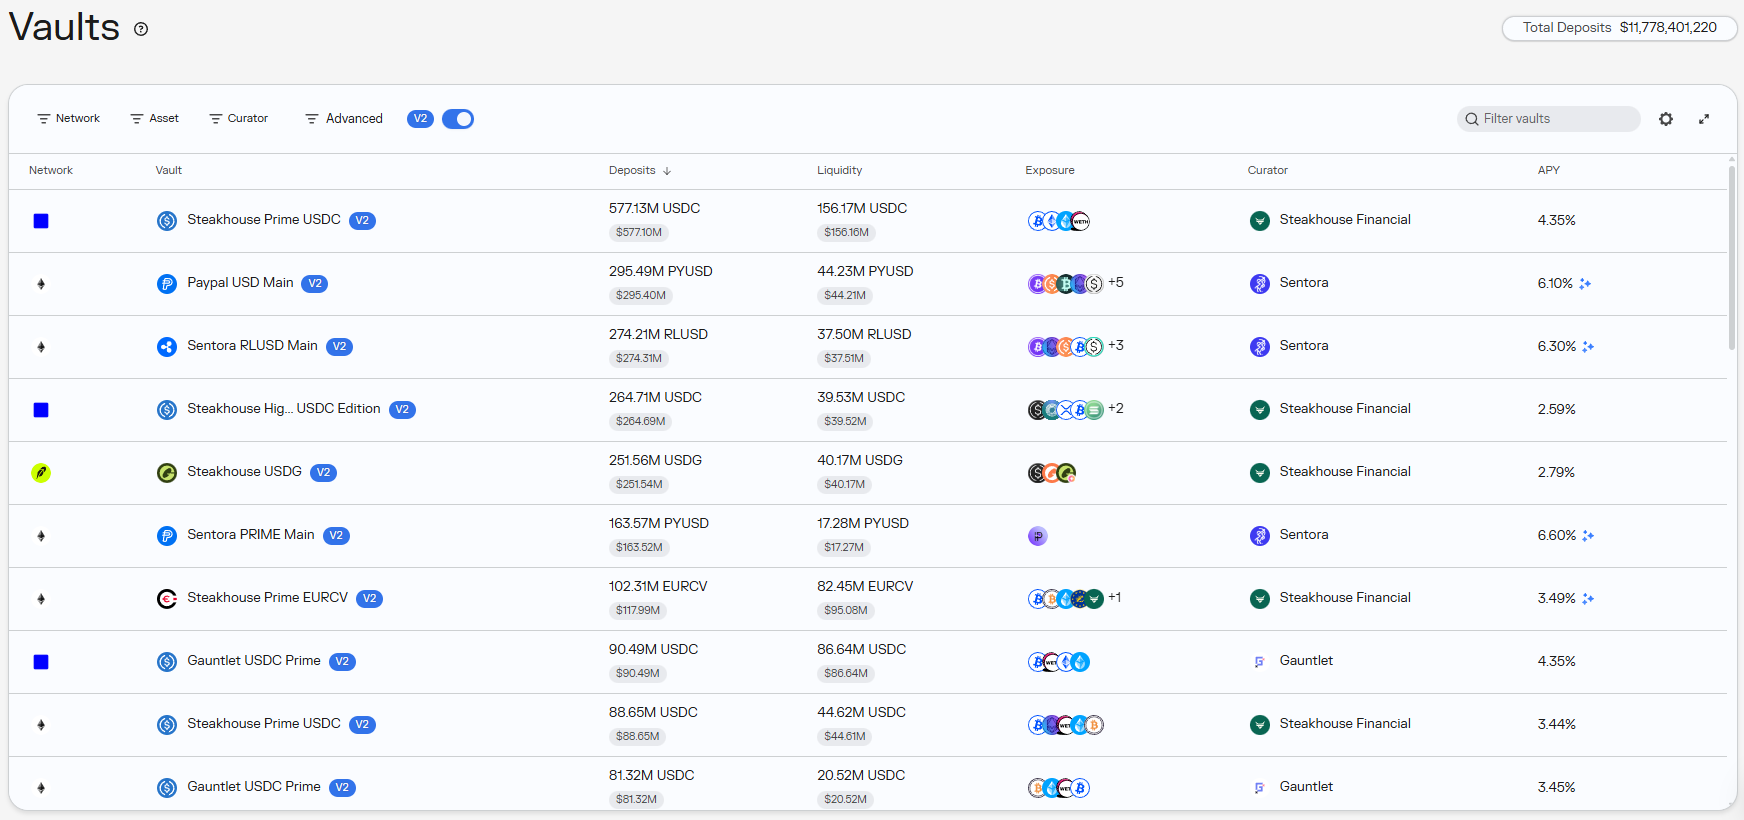Click the PYUSD token icon beside Paypal USD Main
Screen dimensions: 1744x820
tap(167, 284)
